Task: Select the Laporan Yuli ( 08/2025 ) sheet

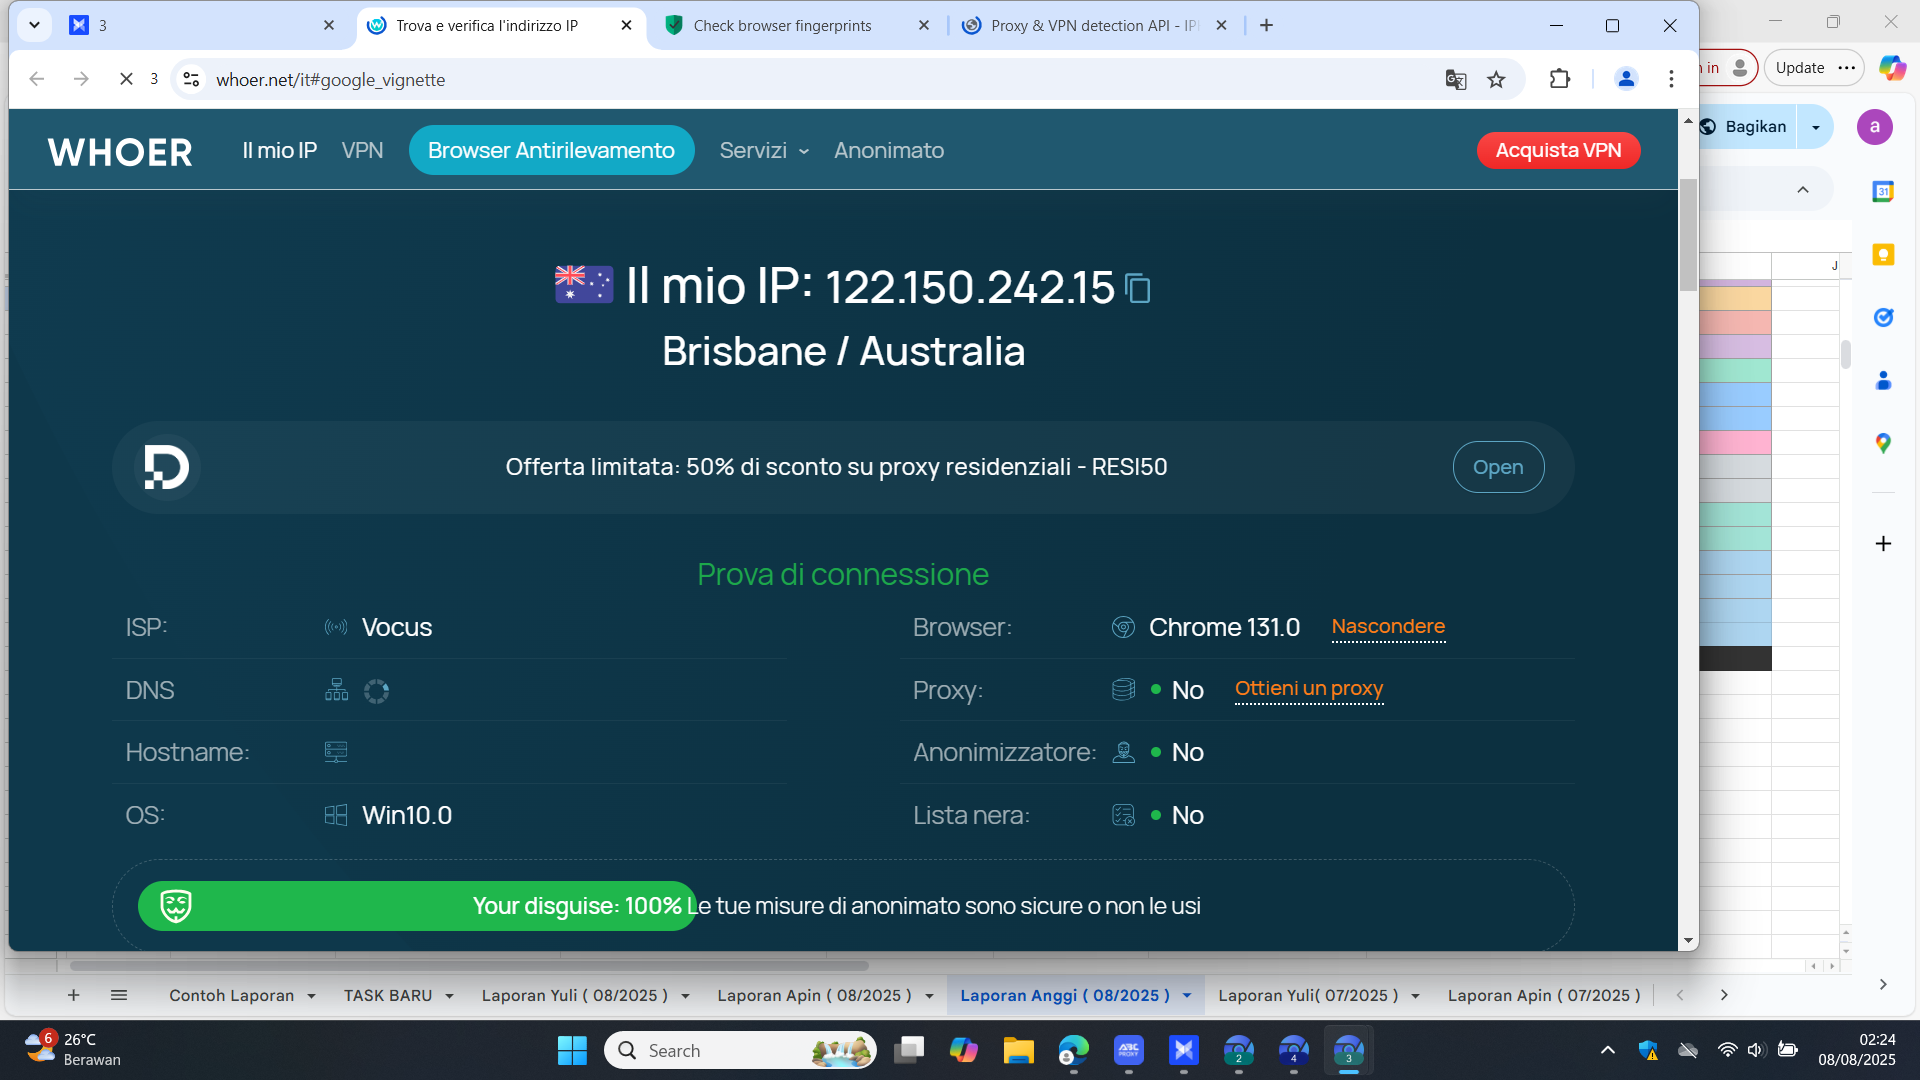Action: tap(574, 996)
